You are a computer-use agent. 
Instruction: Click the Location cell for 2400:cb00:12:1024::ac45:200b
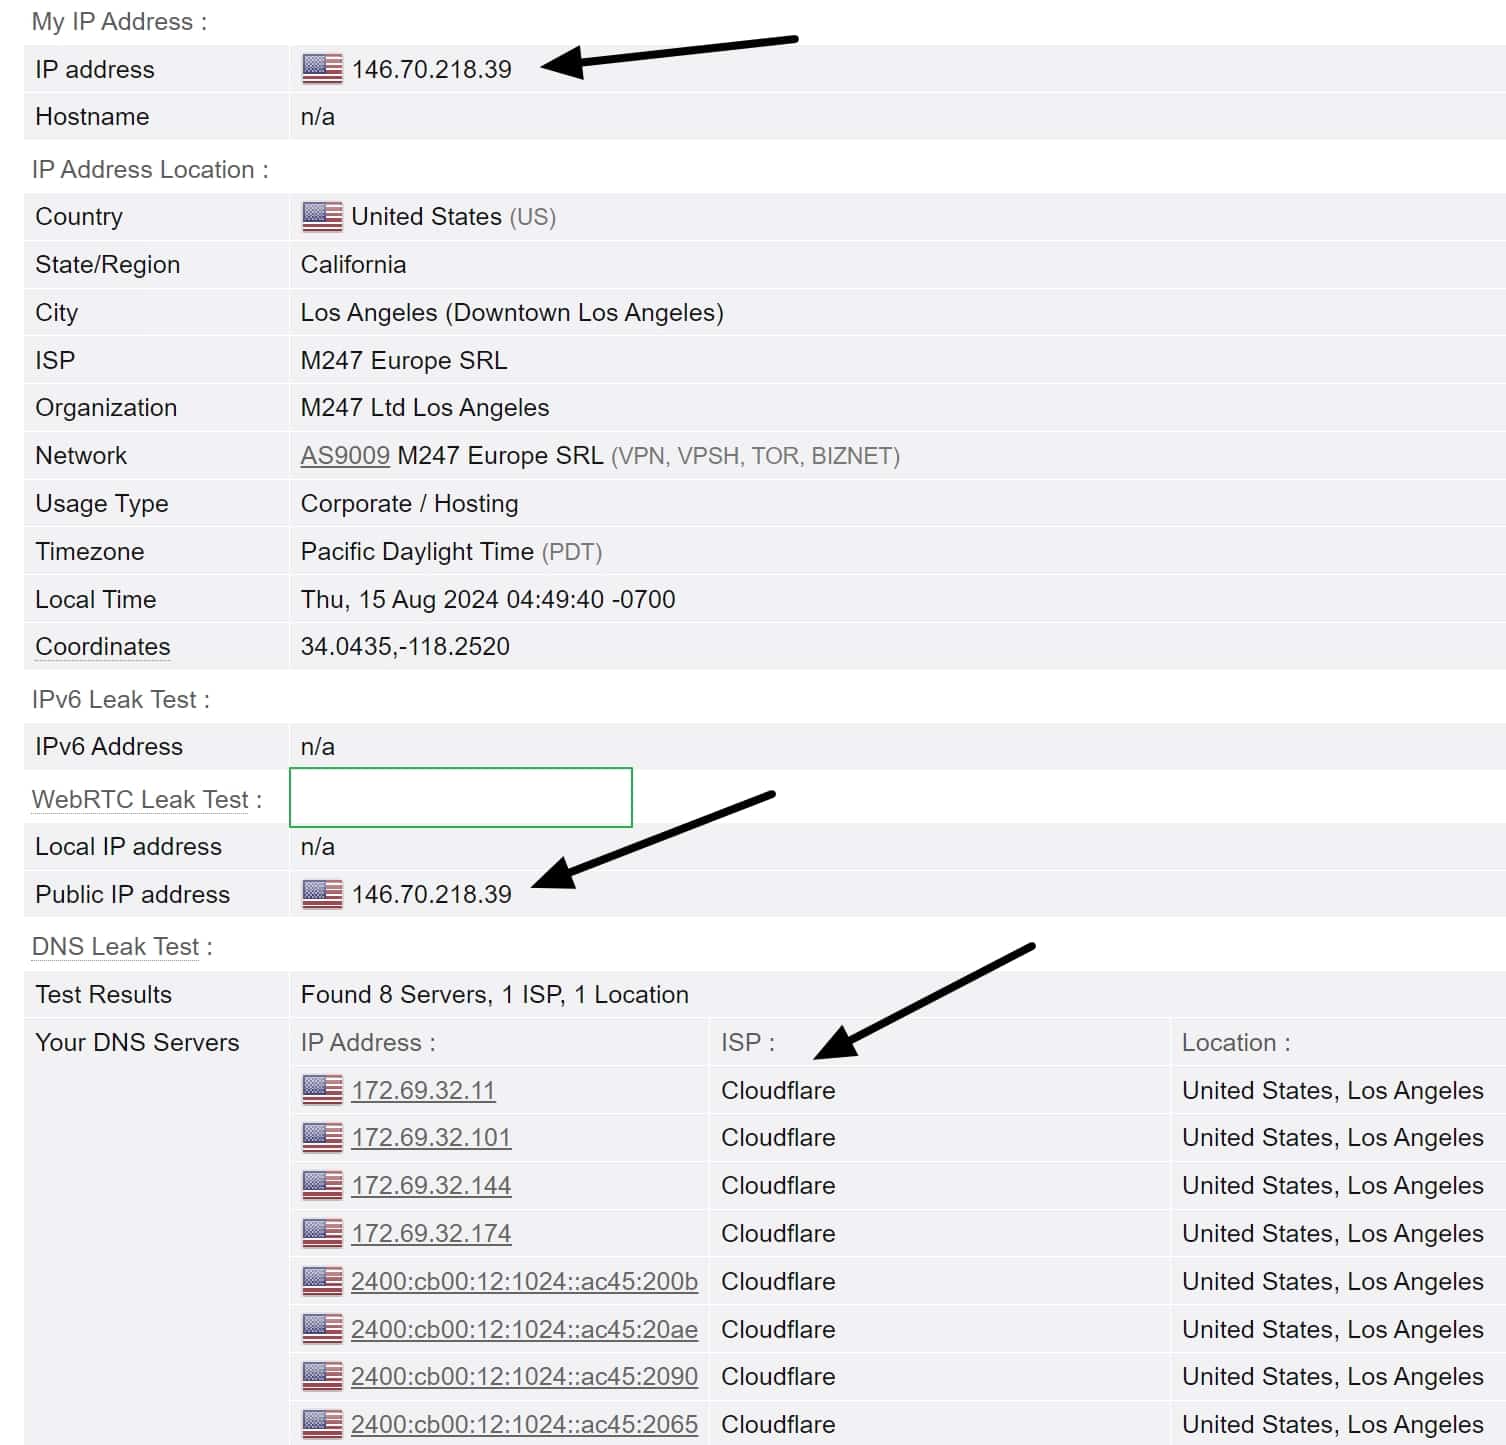pos(1332,1281)
